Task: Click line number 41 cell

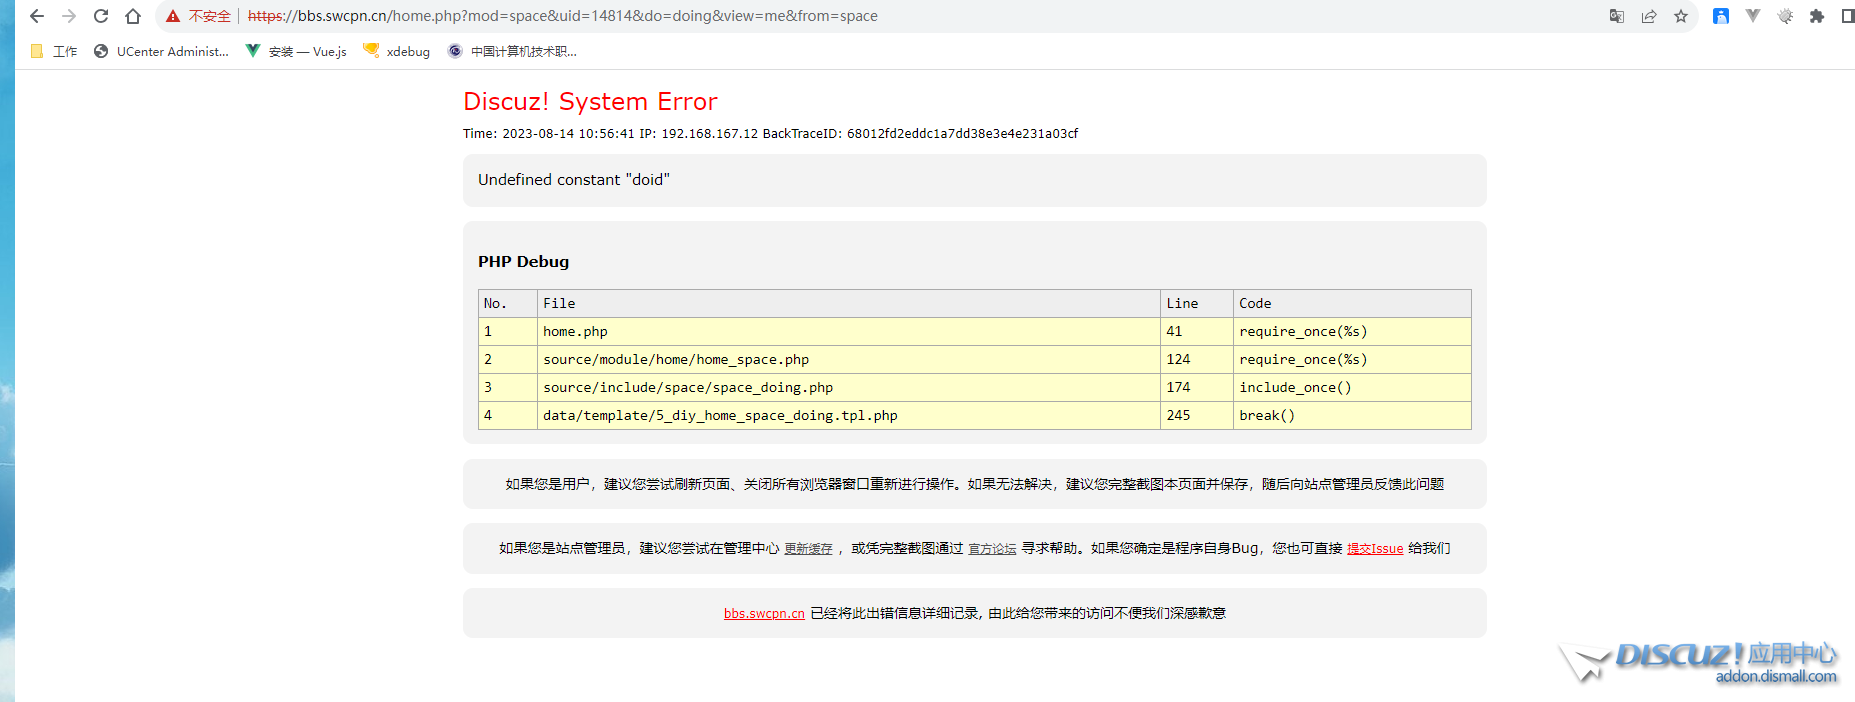Action: point(1197,331)
